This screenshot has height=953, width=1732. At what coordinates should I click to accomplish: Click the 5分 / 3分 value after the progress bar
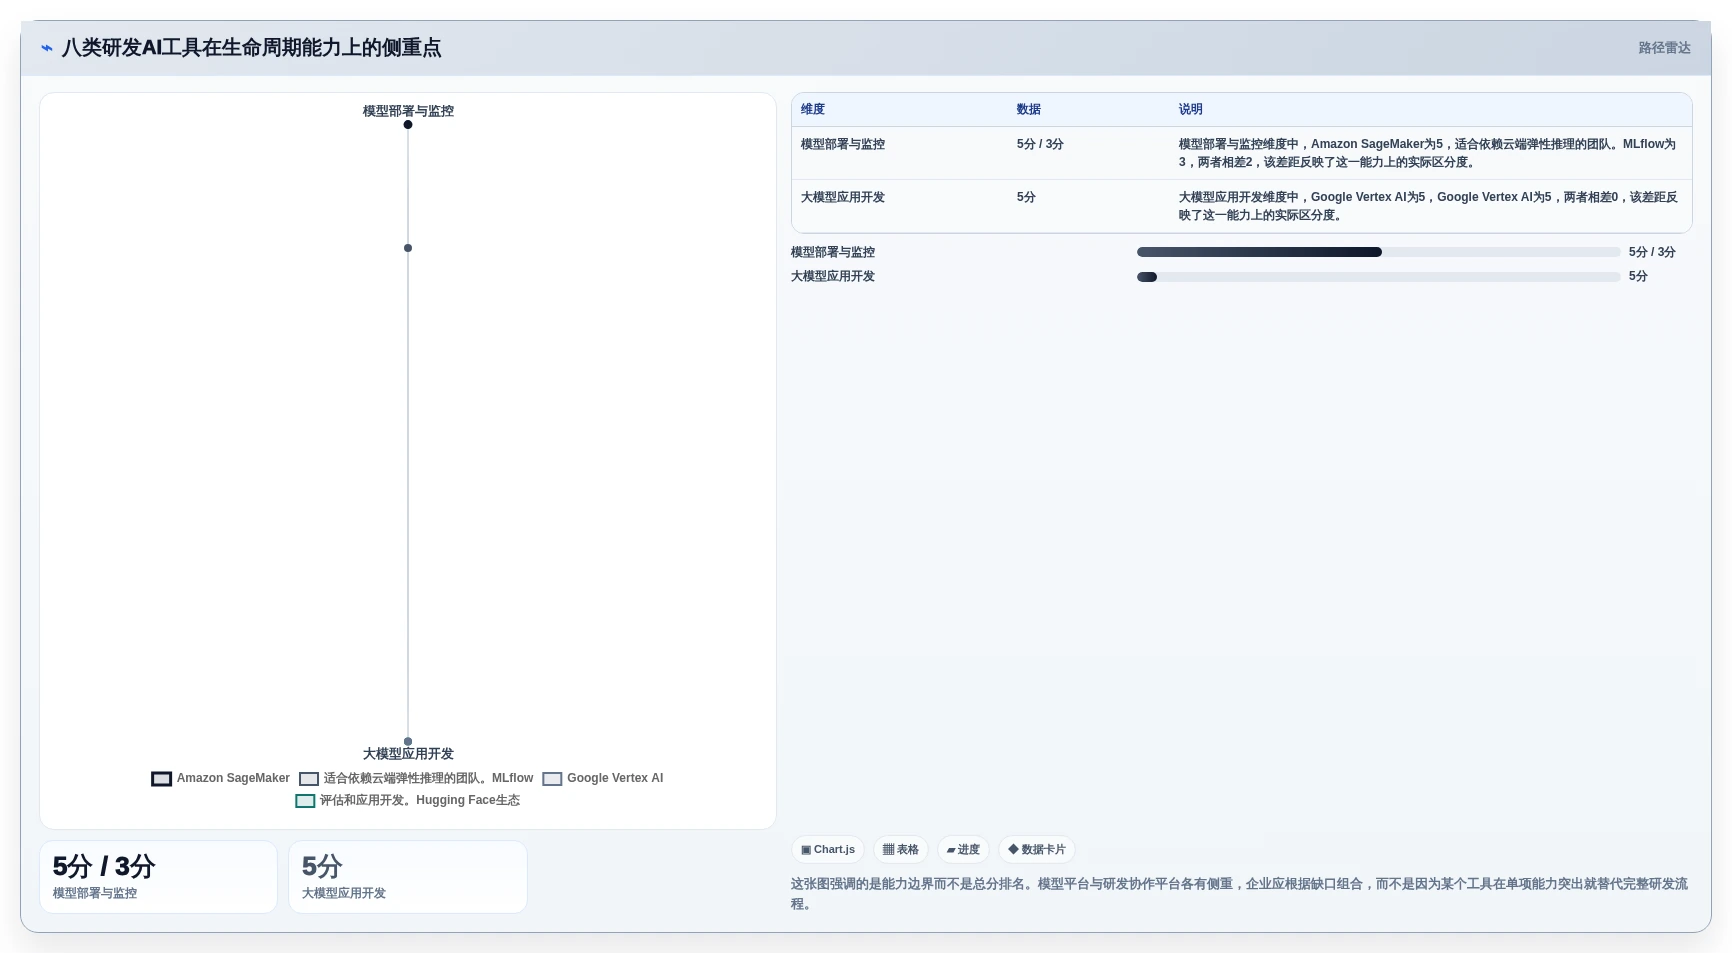click(x=1652, y=252)
